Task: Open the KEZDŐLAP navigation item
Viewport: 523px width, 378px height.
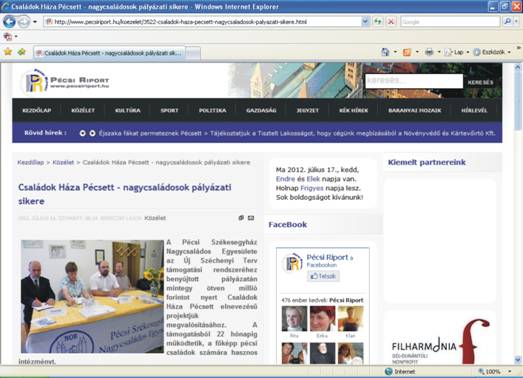Action: (x=37, y=110)
